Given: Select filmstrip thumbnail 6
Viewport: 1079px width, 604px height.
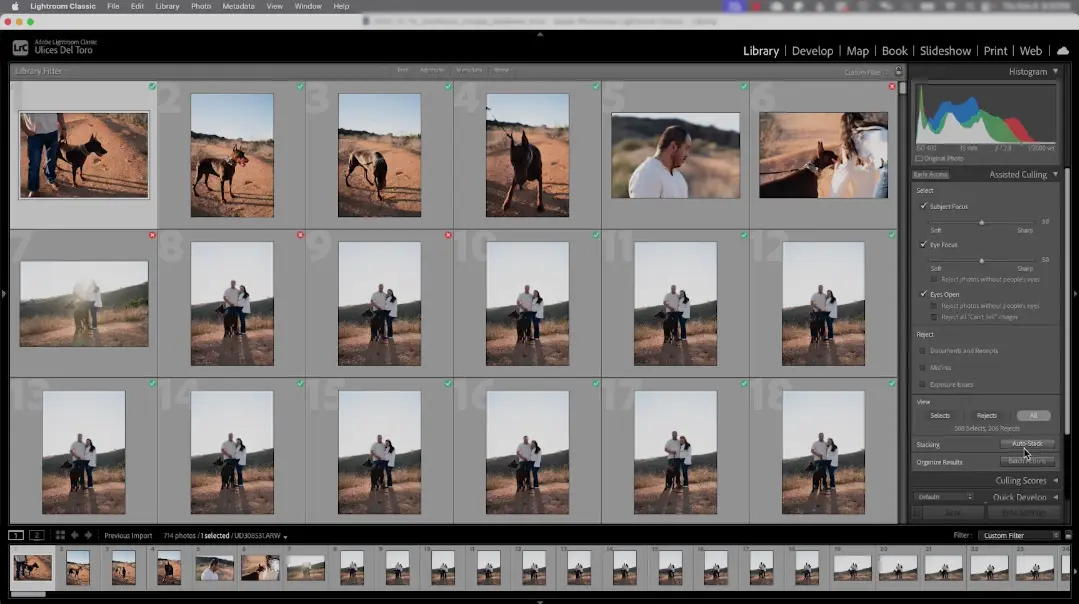Looking at the screenshot, I should 260,568.
